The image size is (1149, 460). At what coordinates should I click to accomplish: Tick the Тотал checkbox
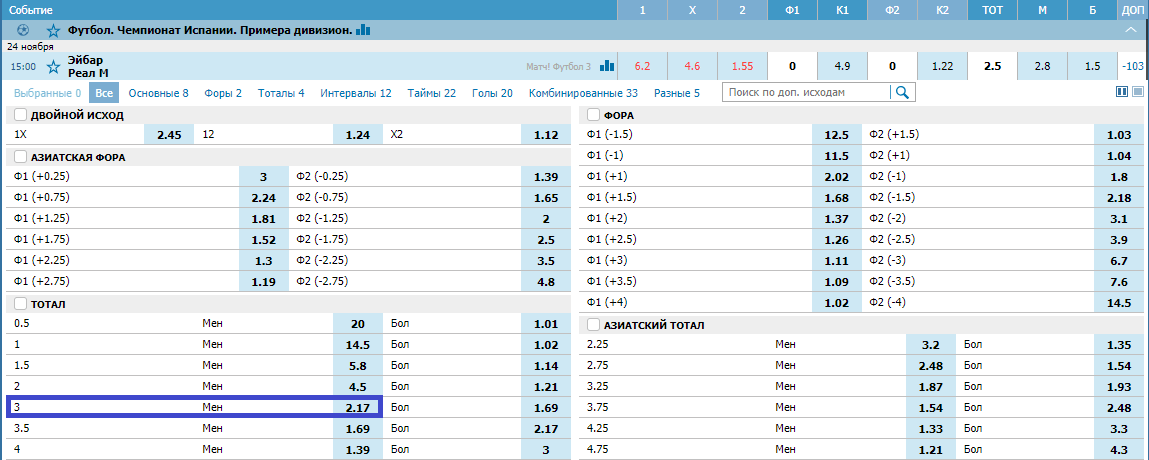click(x=21, y=303)
